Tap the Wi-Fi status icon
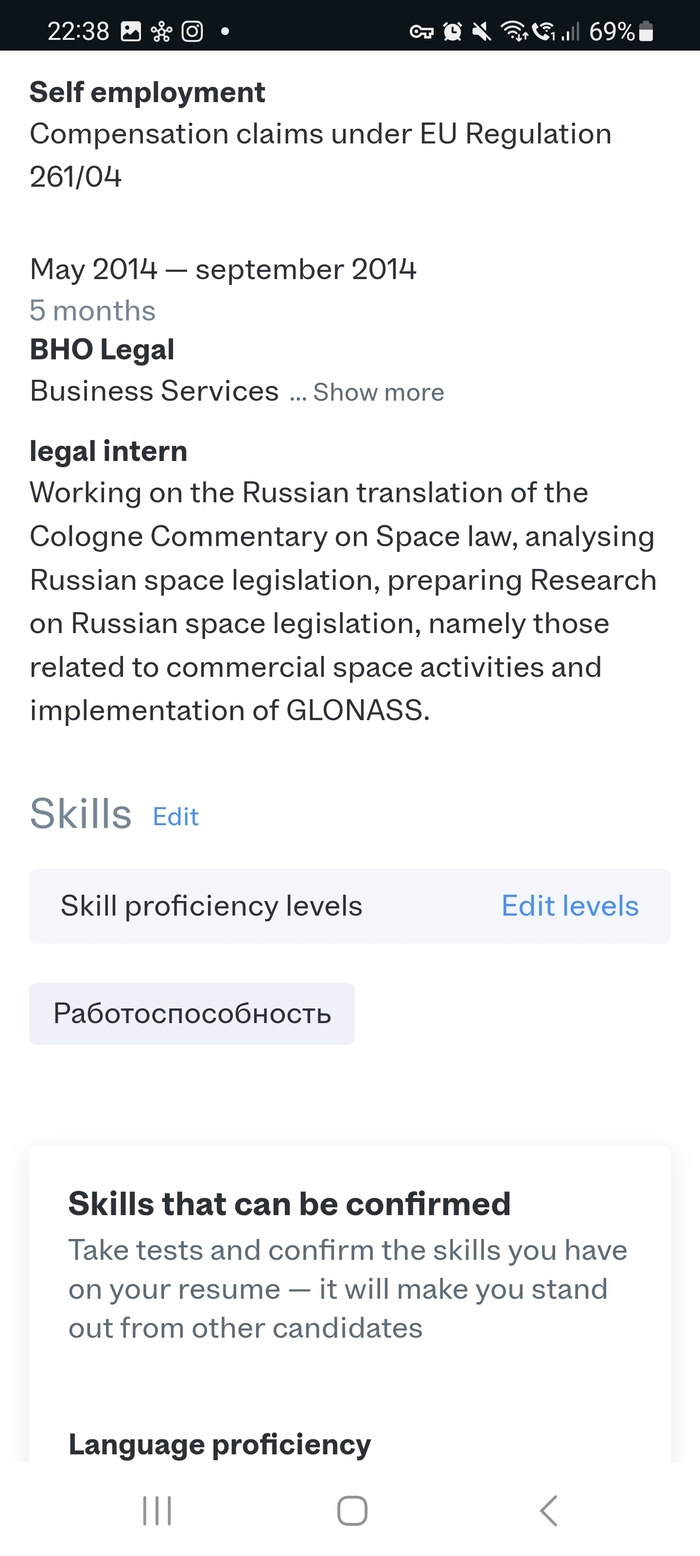The width and height of the screenshot is (700, 1556). (x=514, y=32)
